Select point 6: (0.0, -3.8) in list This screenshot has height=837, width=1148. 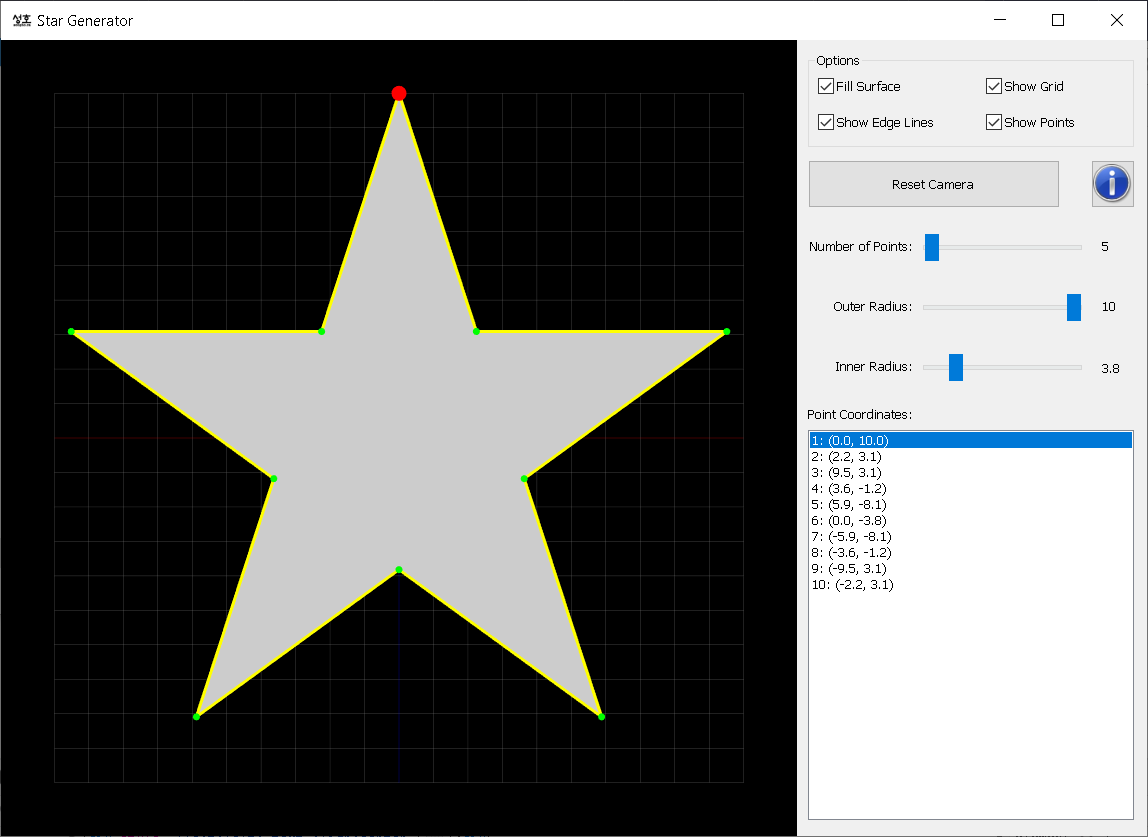point(849,521)
